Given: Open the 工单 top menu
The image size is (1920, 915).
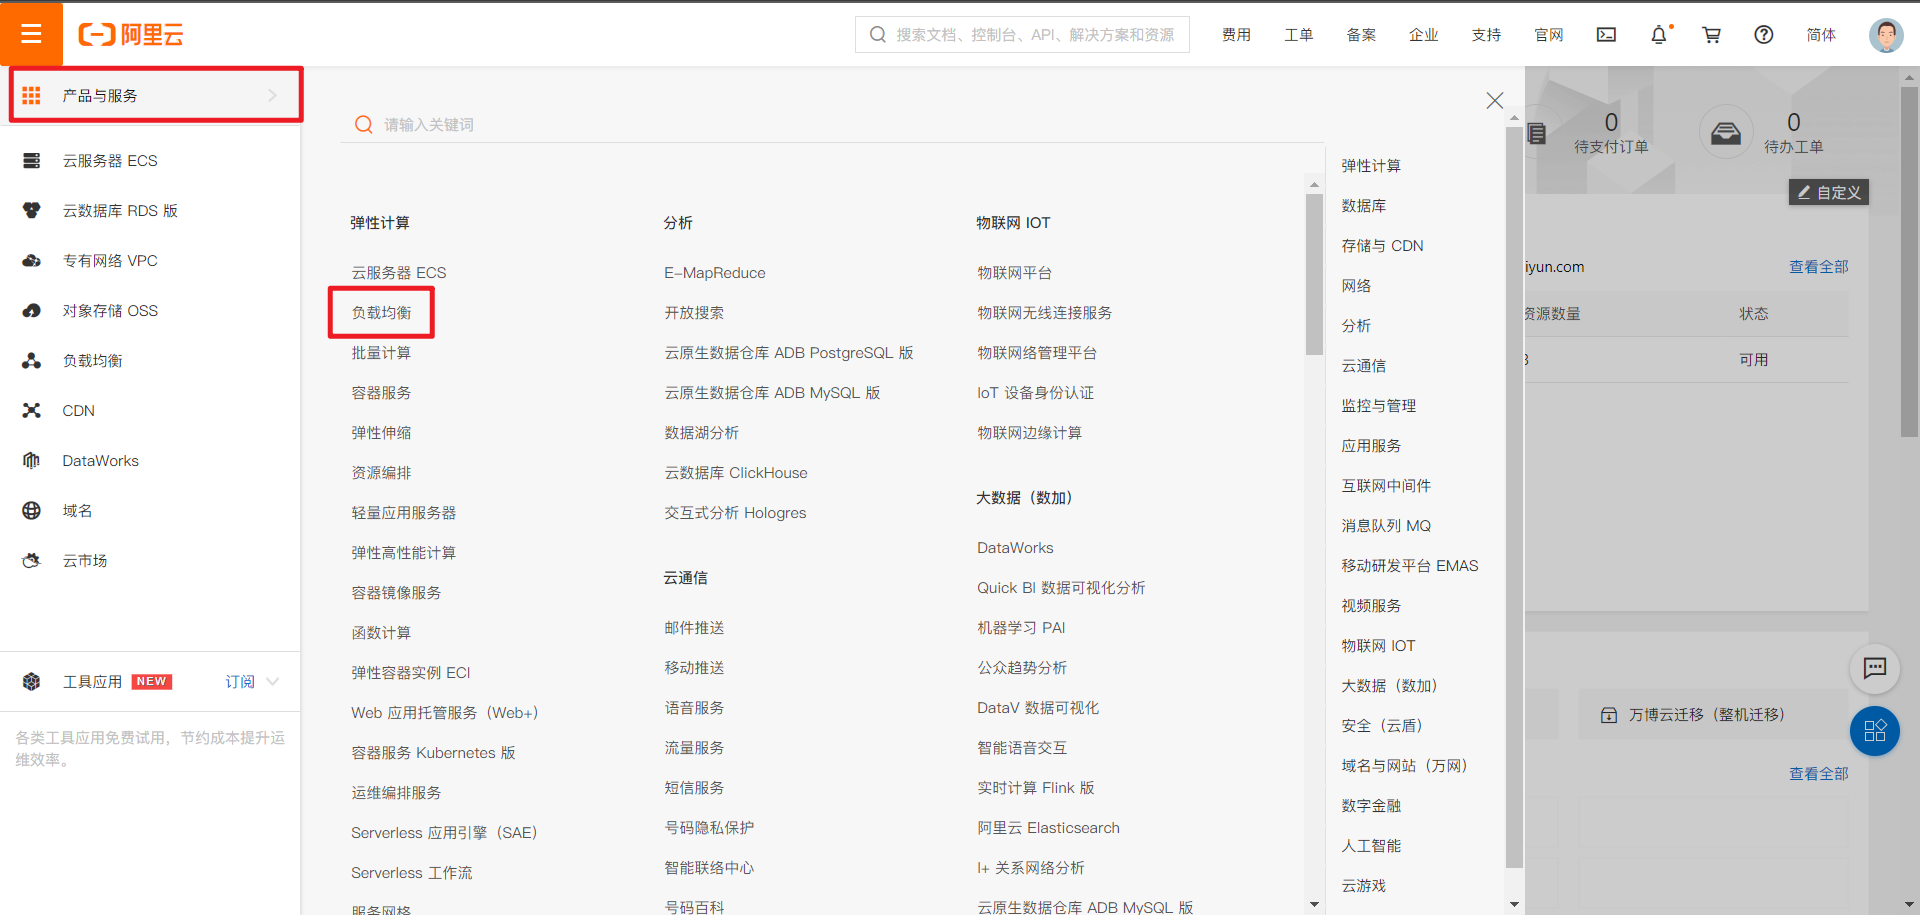Looking at the screenshot, I should click(1299, 35).
